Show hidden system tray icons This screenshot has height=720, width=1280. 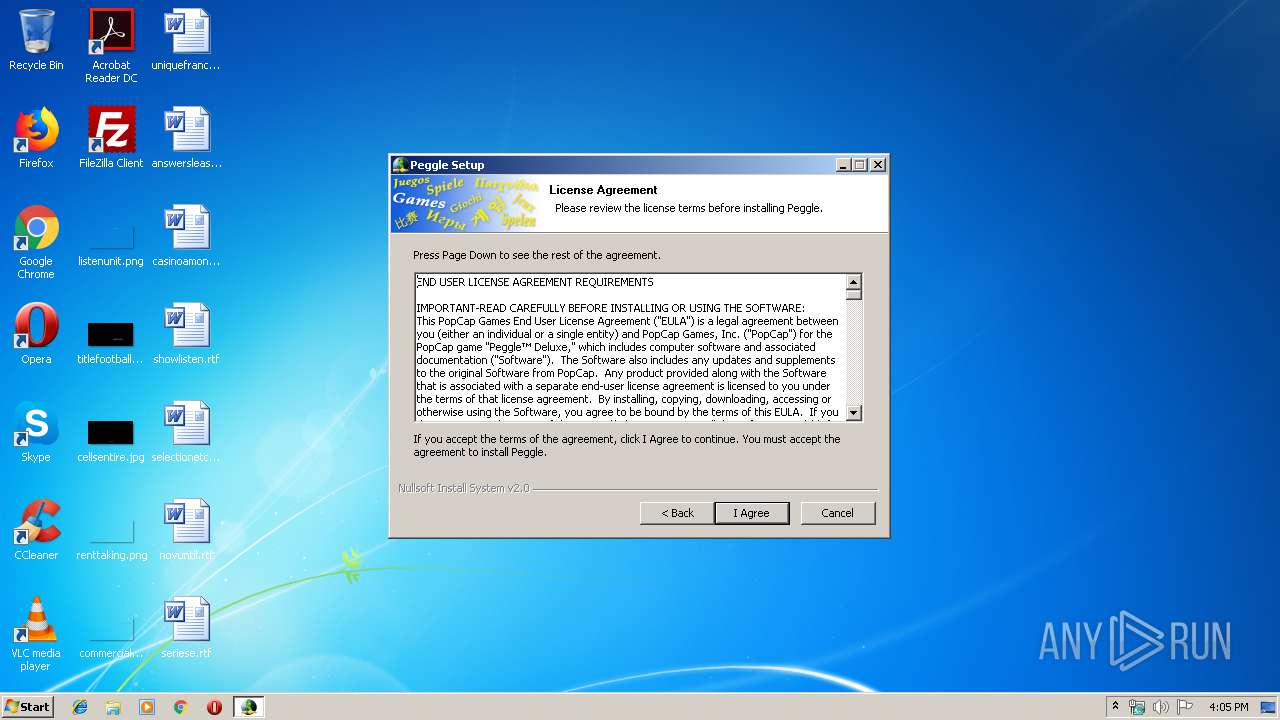coord(1115,707)
